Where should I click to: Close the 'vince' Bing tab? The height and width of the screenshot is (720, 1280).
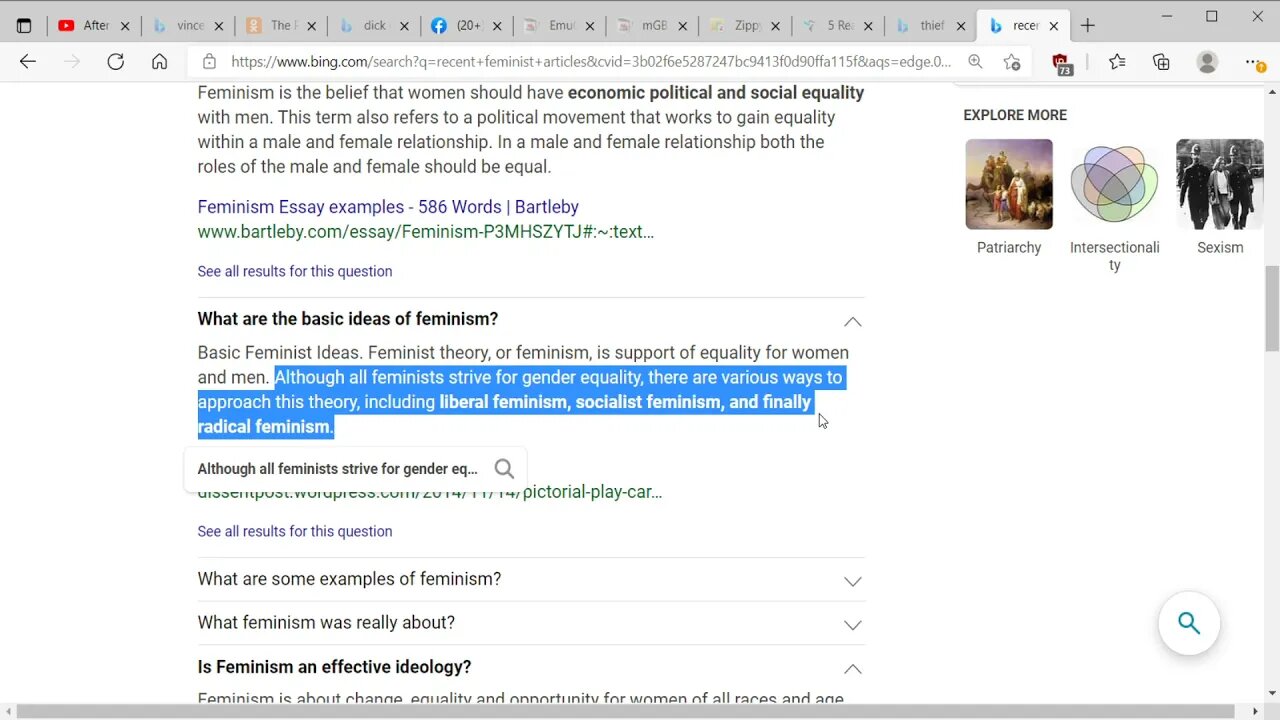219,26
